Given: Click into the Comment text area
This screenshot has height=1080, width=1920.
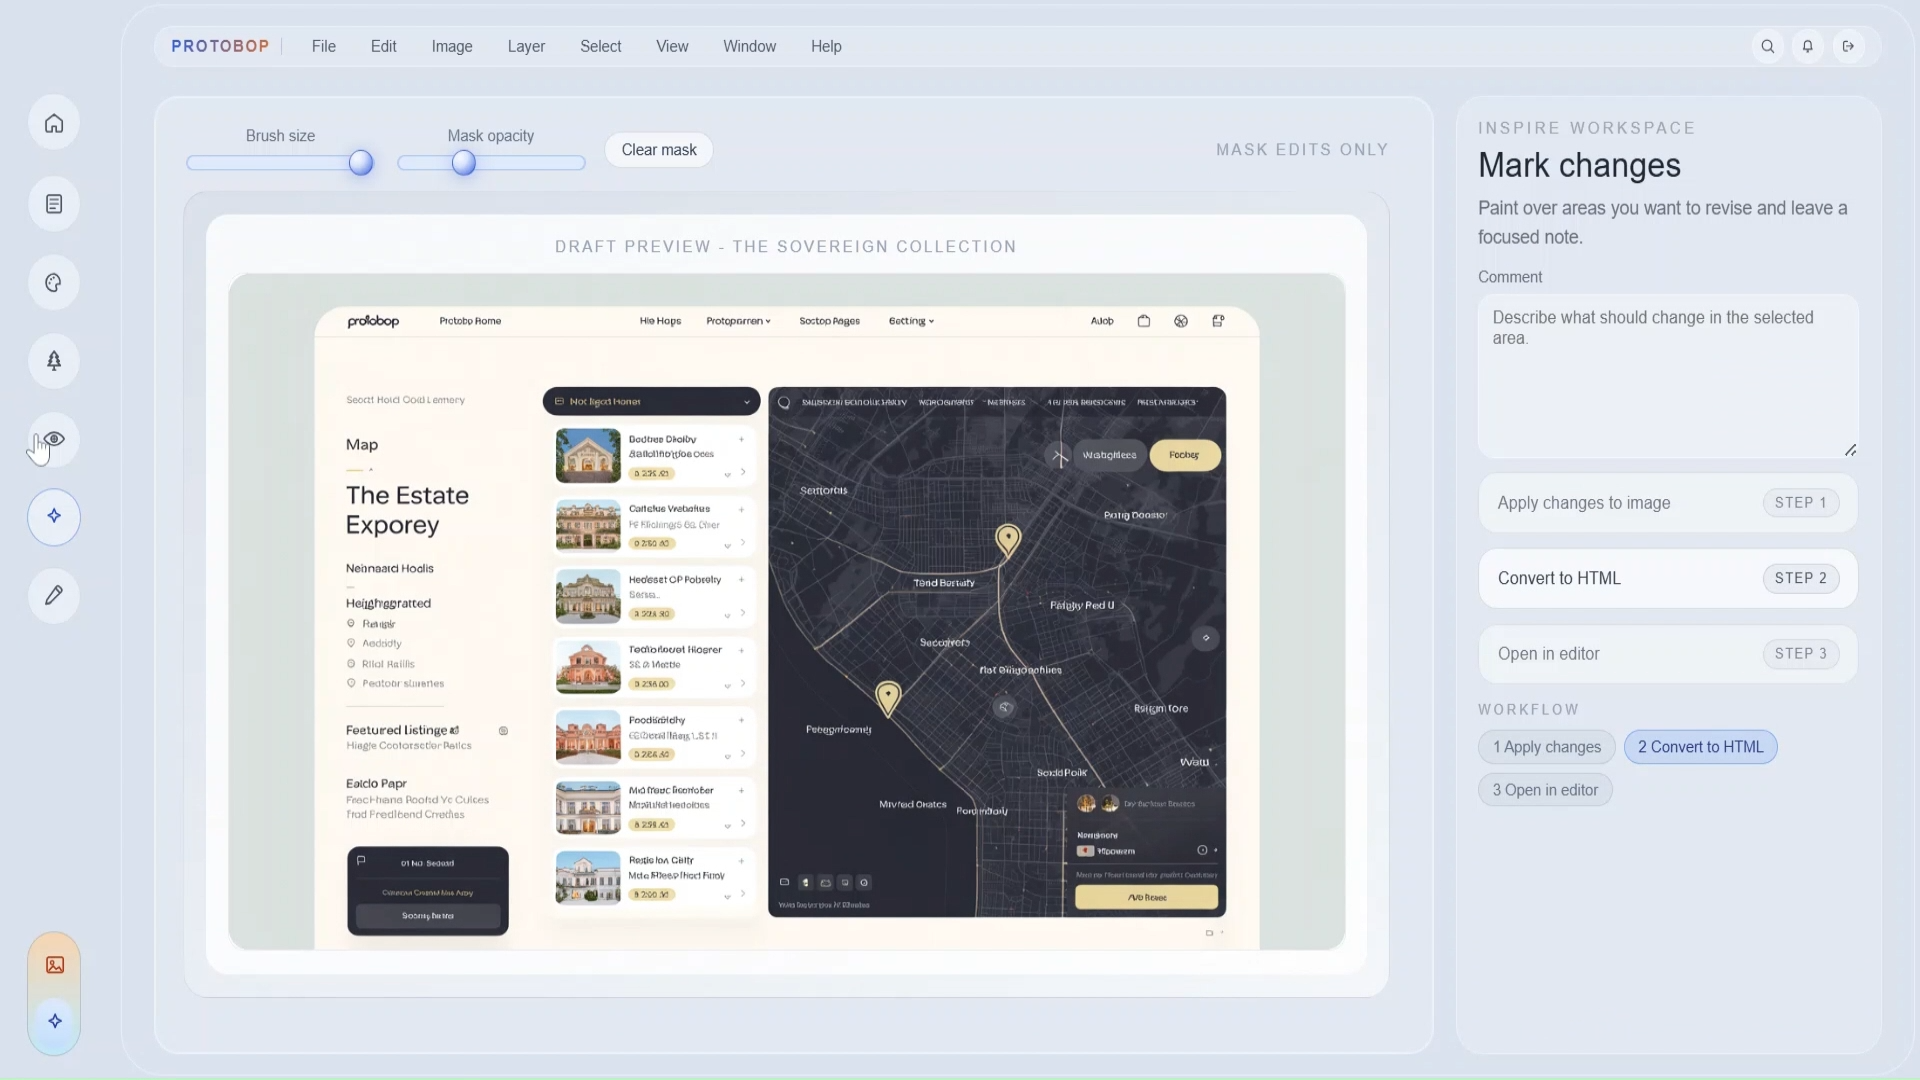Looking at the screenshot, I should click(1667, 376).
